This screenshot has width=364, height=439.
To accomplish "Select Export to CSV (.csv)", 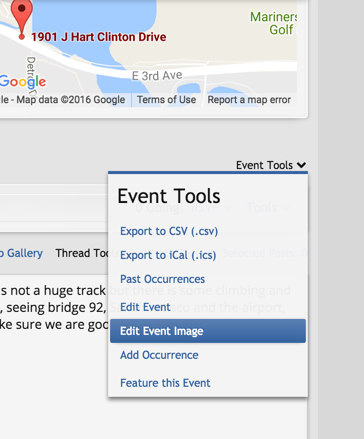I will [x=169, y=231].
